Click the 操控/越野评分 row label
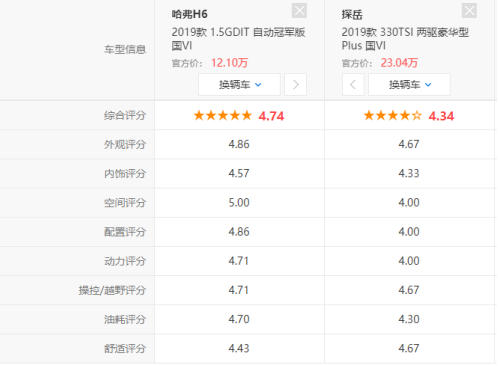Screen dimensions: 498x366 click(112, 290)
